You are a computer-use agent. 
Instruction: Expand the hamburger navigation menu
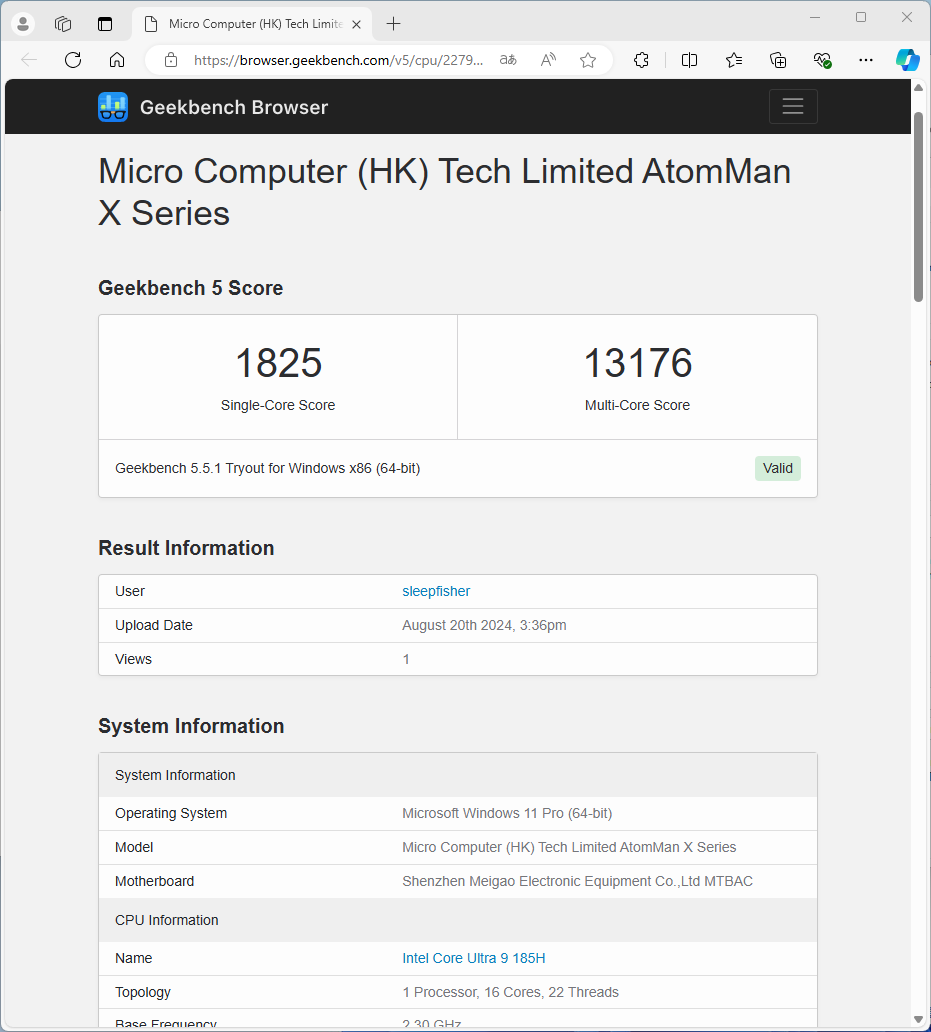793,106
